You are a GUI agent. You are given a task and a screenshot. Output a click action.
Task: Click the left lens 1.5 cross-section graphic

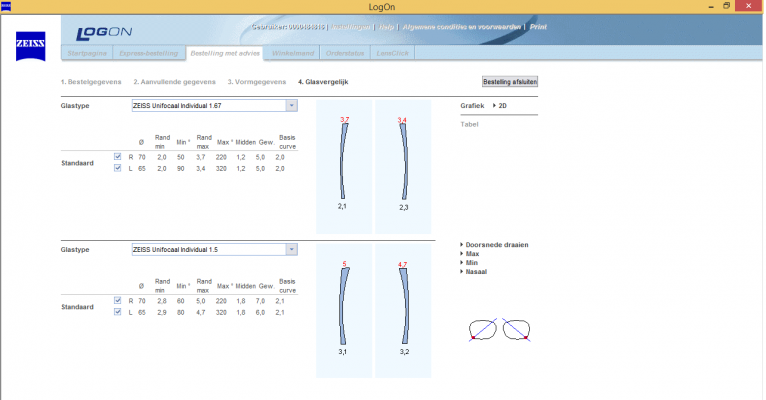tap(404, 306)
